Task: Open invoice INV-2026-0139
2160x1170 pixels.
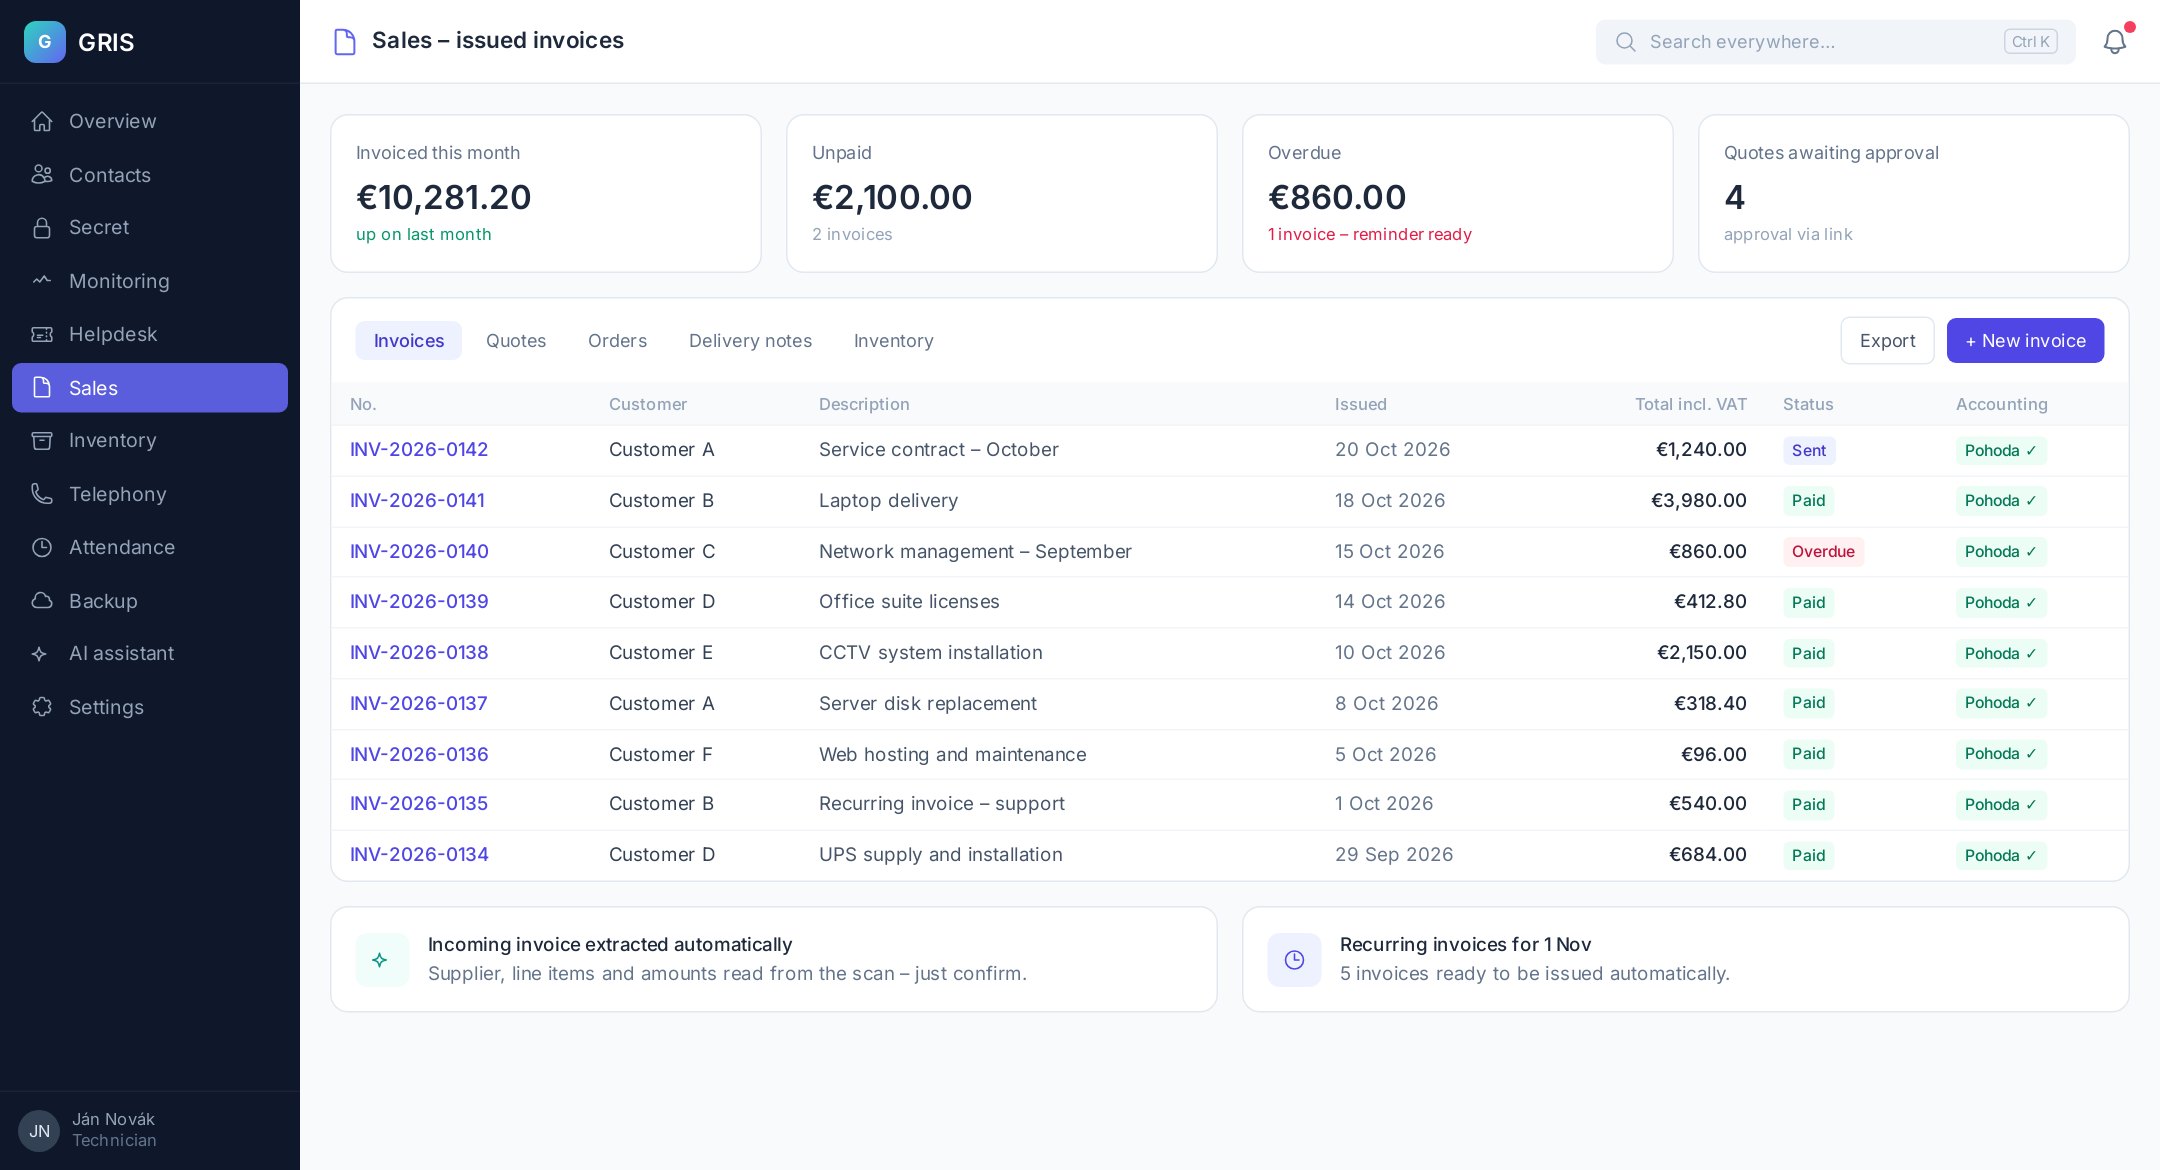Action: [419, 602]
